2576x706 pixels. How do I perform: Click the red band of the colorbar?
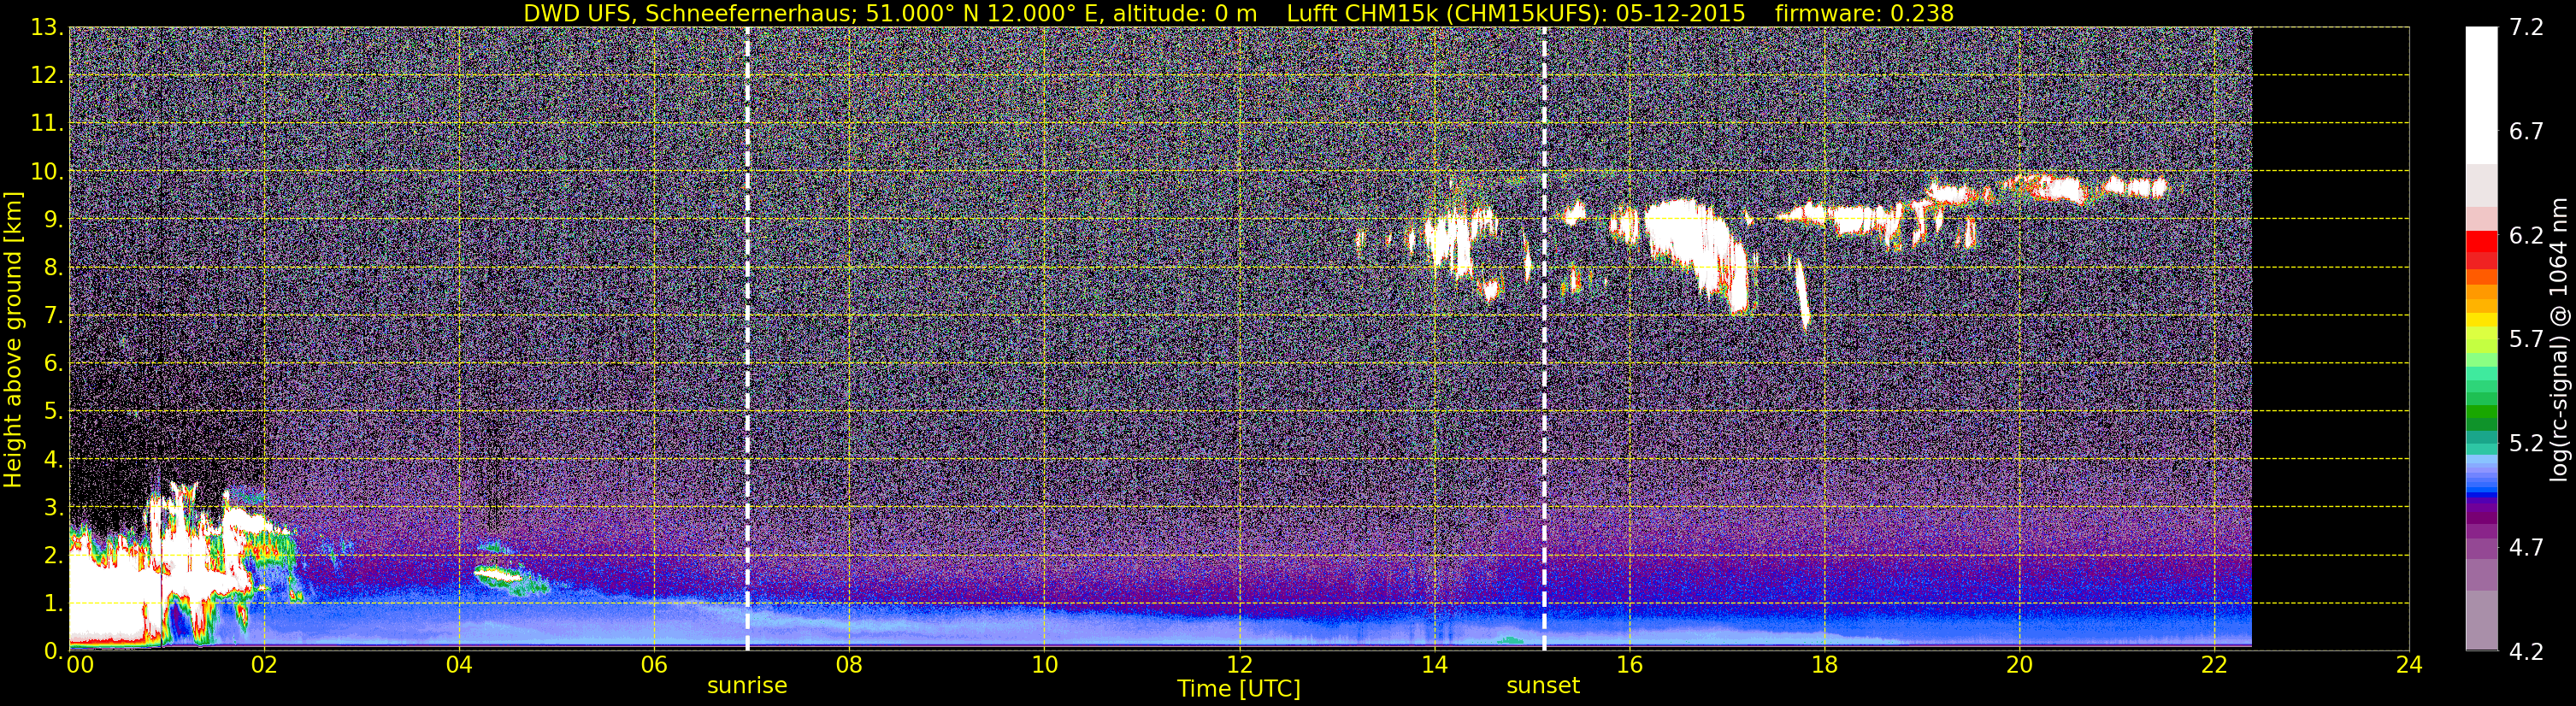point(2480,242)
